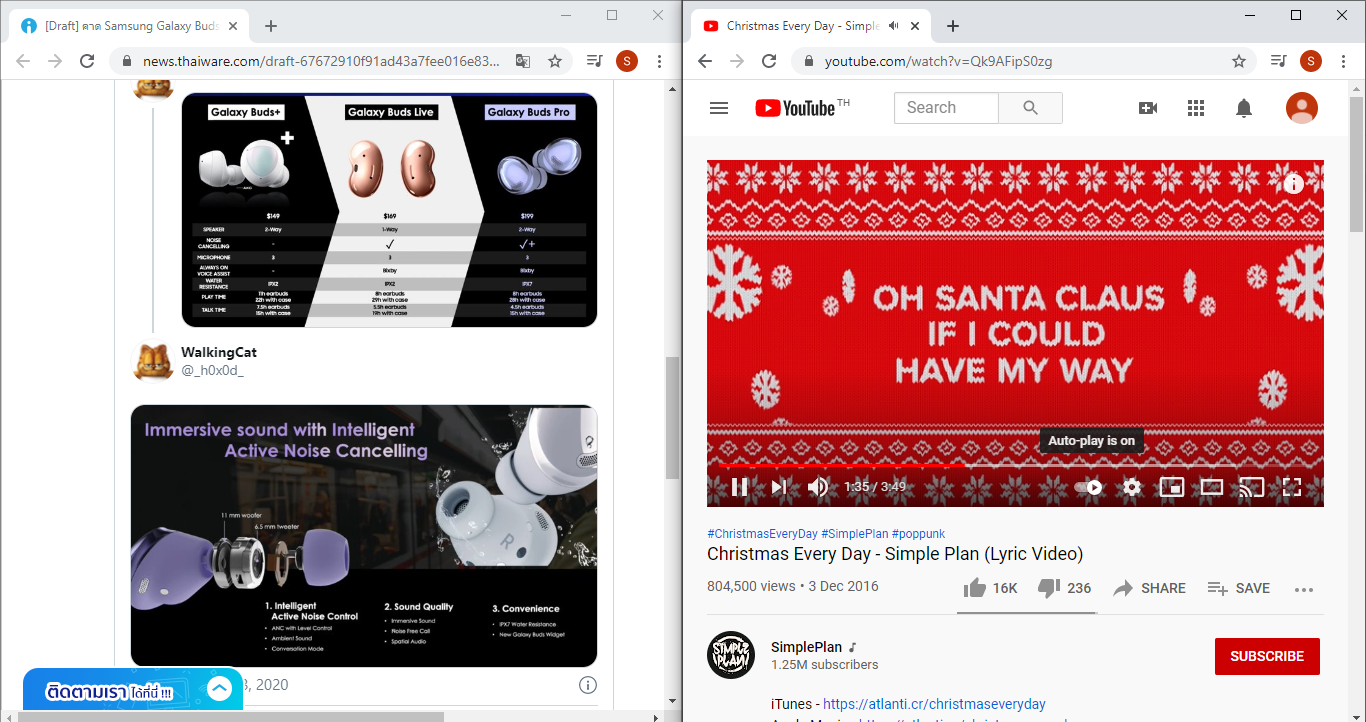This screenshot has width=1366, height=722.
Task: Open the more actions ellipsis under video
Action: pyautogui.click(x=1303, y=589)
